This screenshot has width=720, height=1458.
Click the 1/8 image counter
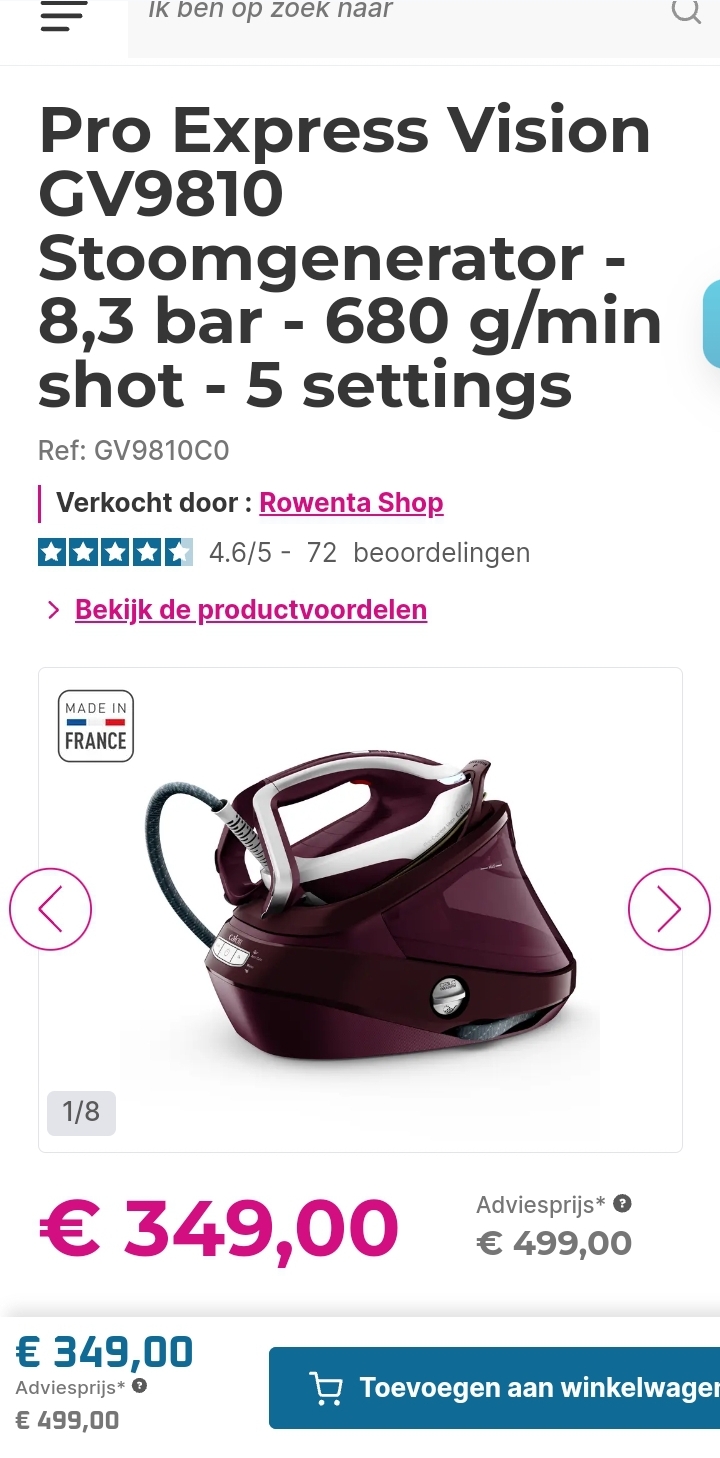pos(81,1112)
